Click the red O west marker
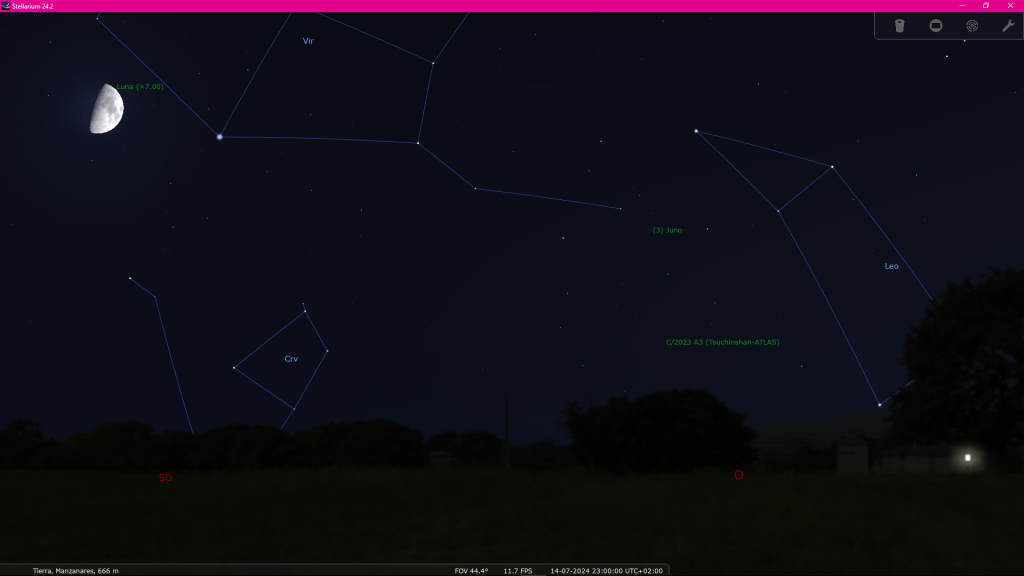Image resolution: width=1024 pixels, height=576 pixels. coord(739,475)
